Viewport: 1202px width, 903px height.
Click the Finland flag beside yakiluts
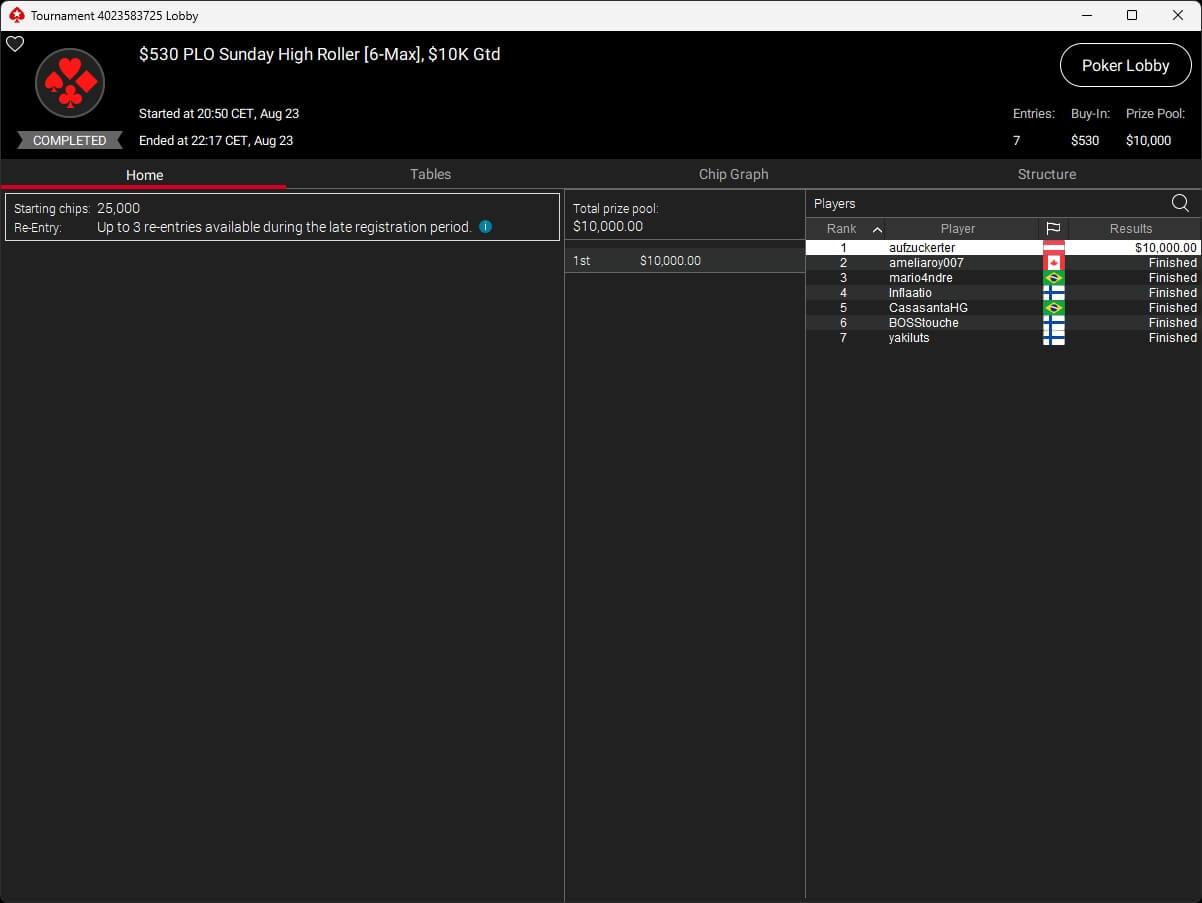point(1053,337)
